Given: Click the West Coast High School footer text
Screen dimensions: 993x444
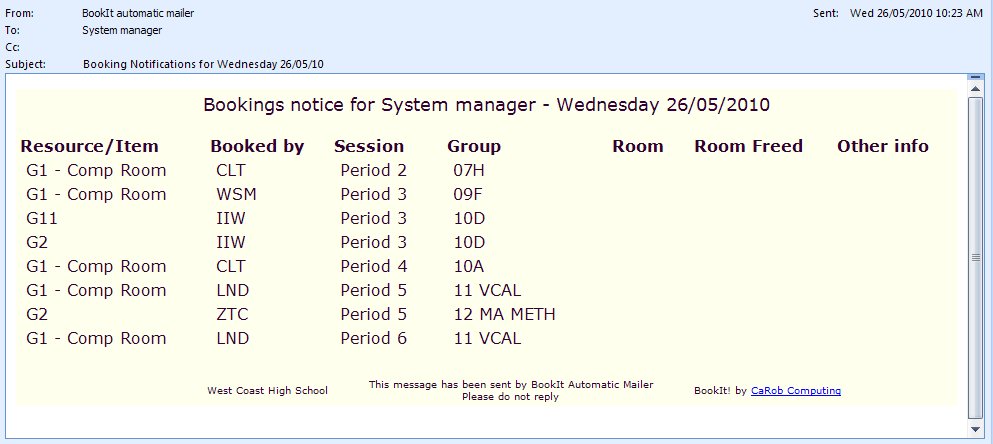Looking at the screenshot, I should (267, 391).
